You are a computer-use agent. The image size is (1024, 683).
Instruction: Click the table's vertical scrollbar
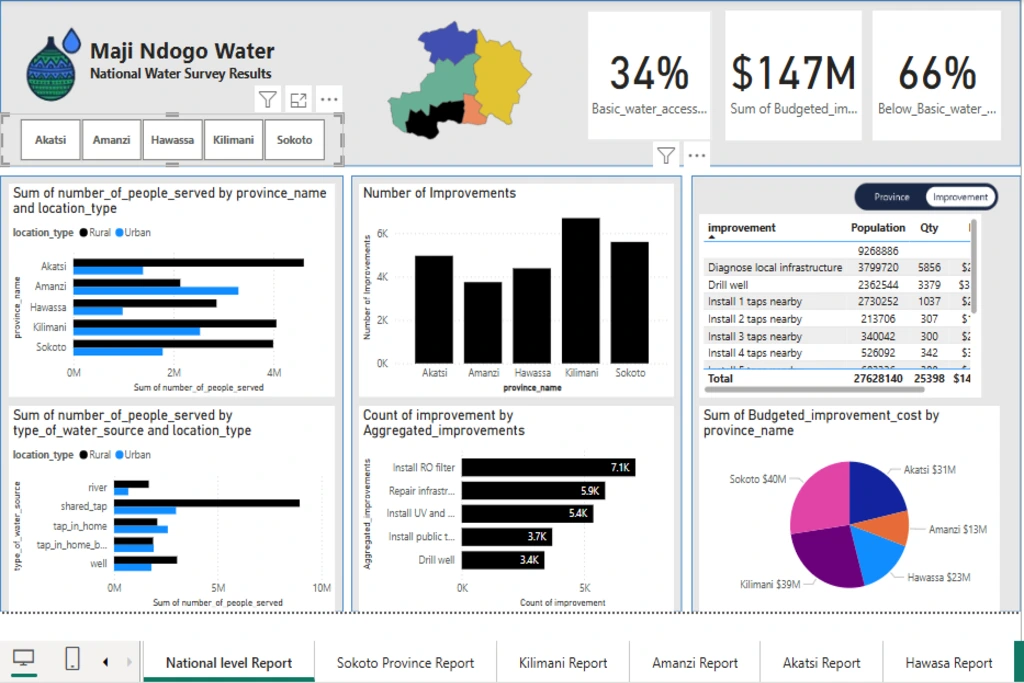coord(974,266)
